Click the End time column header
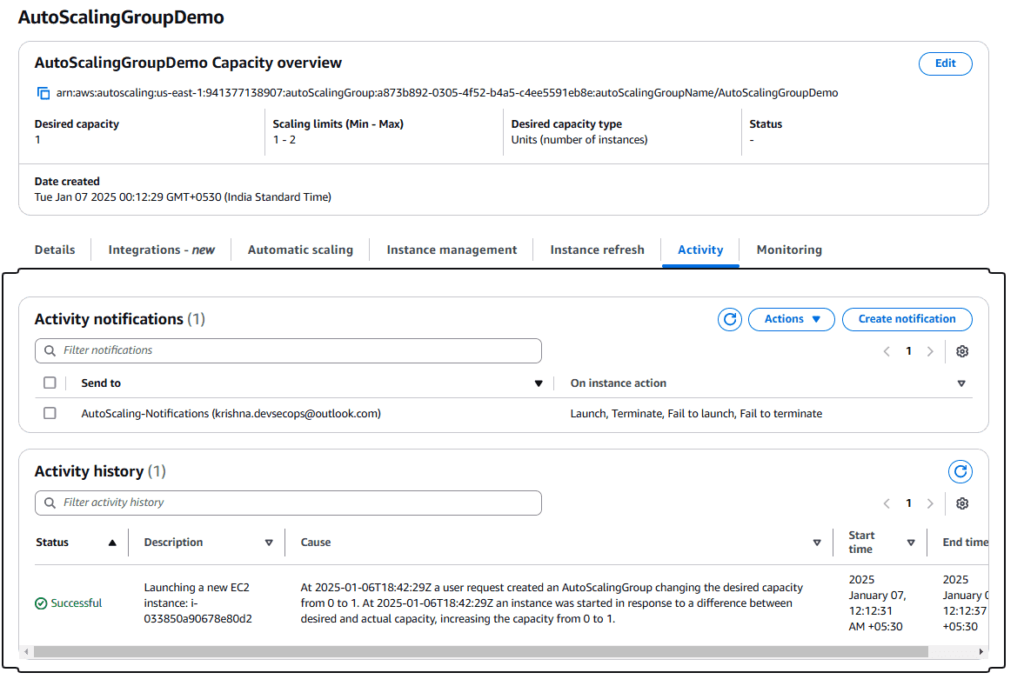 [x=965, y=543]
